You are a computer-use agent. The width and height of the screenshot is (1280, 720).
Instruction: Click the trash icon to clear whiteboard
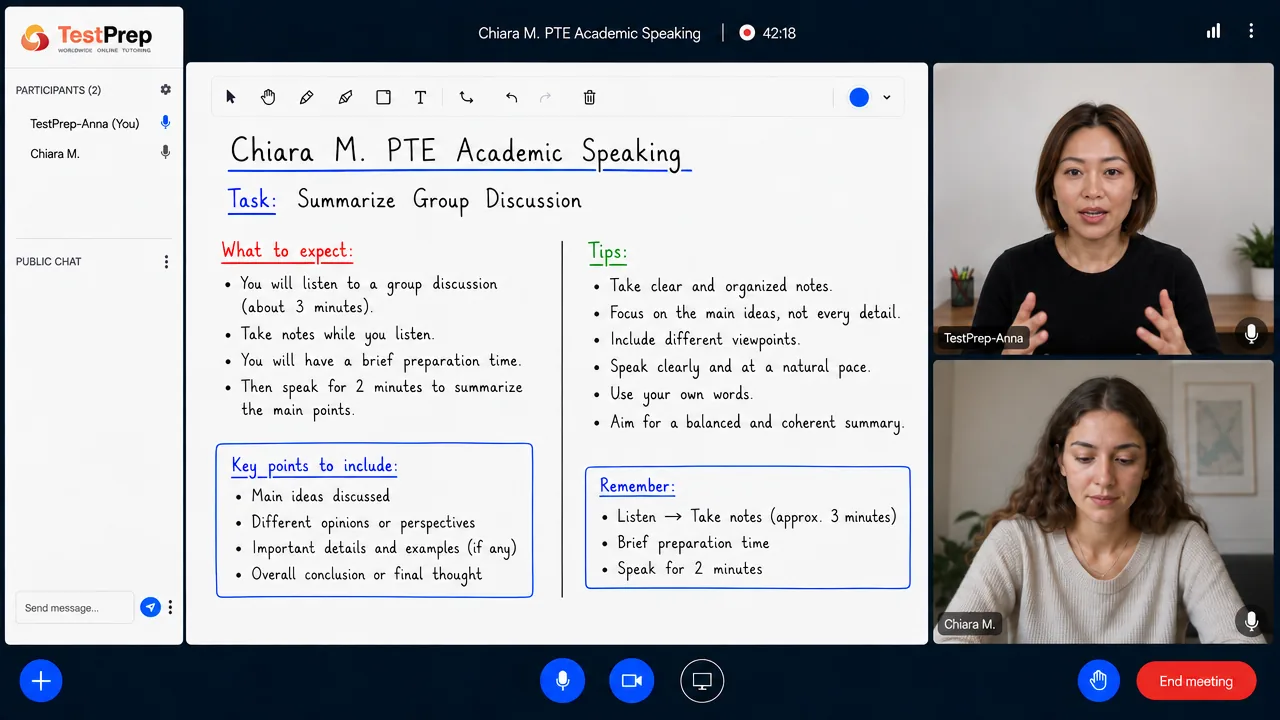(x=589, y=97)
